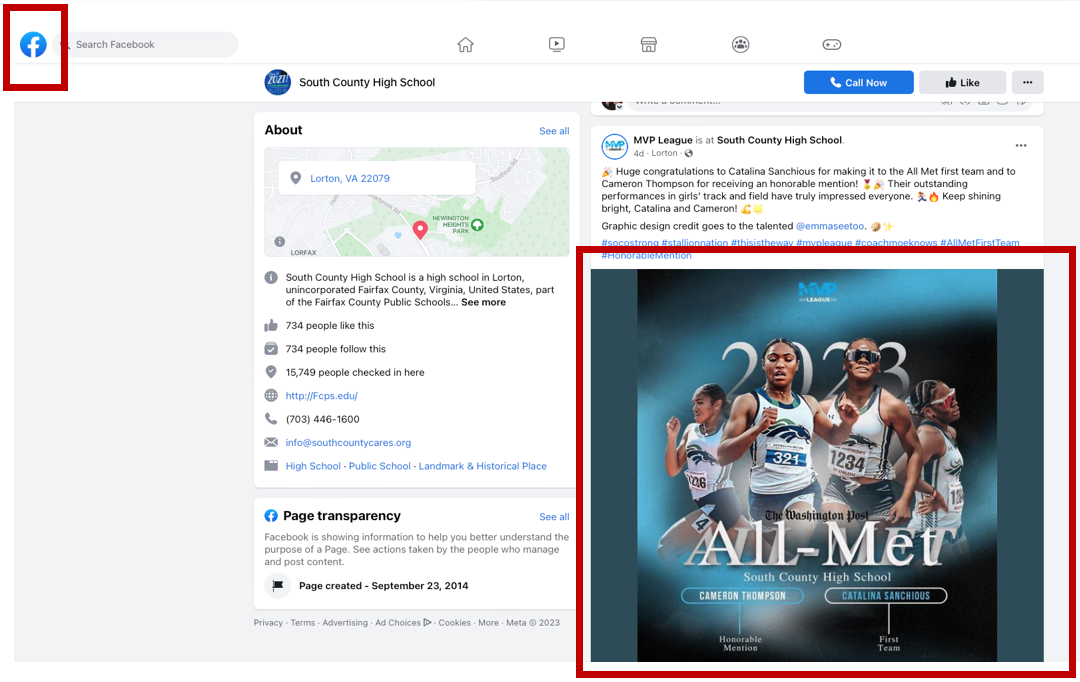Click the High School category link
Screen dimensions: 1080x682
click(x=313, y=466)
